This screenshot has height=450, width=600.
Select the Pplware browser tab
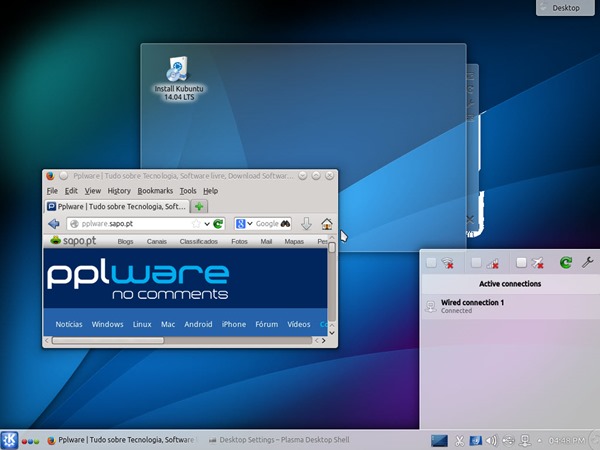117,207
